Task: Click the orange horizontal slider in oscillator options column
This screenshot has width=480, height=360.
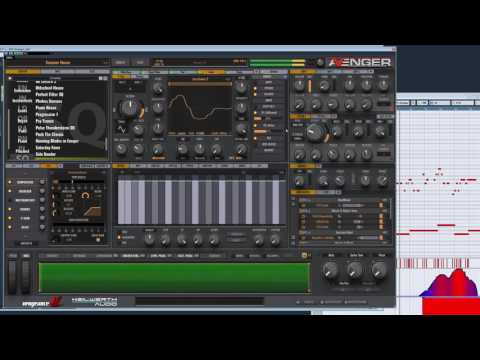Action: point(260,132)
